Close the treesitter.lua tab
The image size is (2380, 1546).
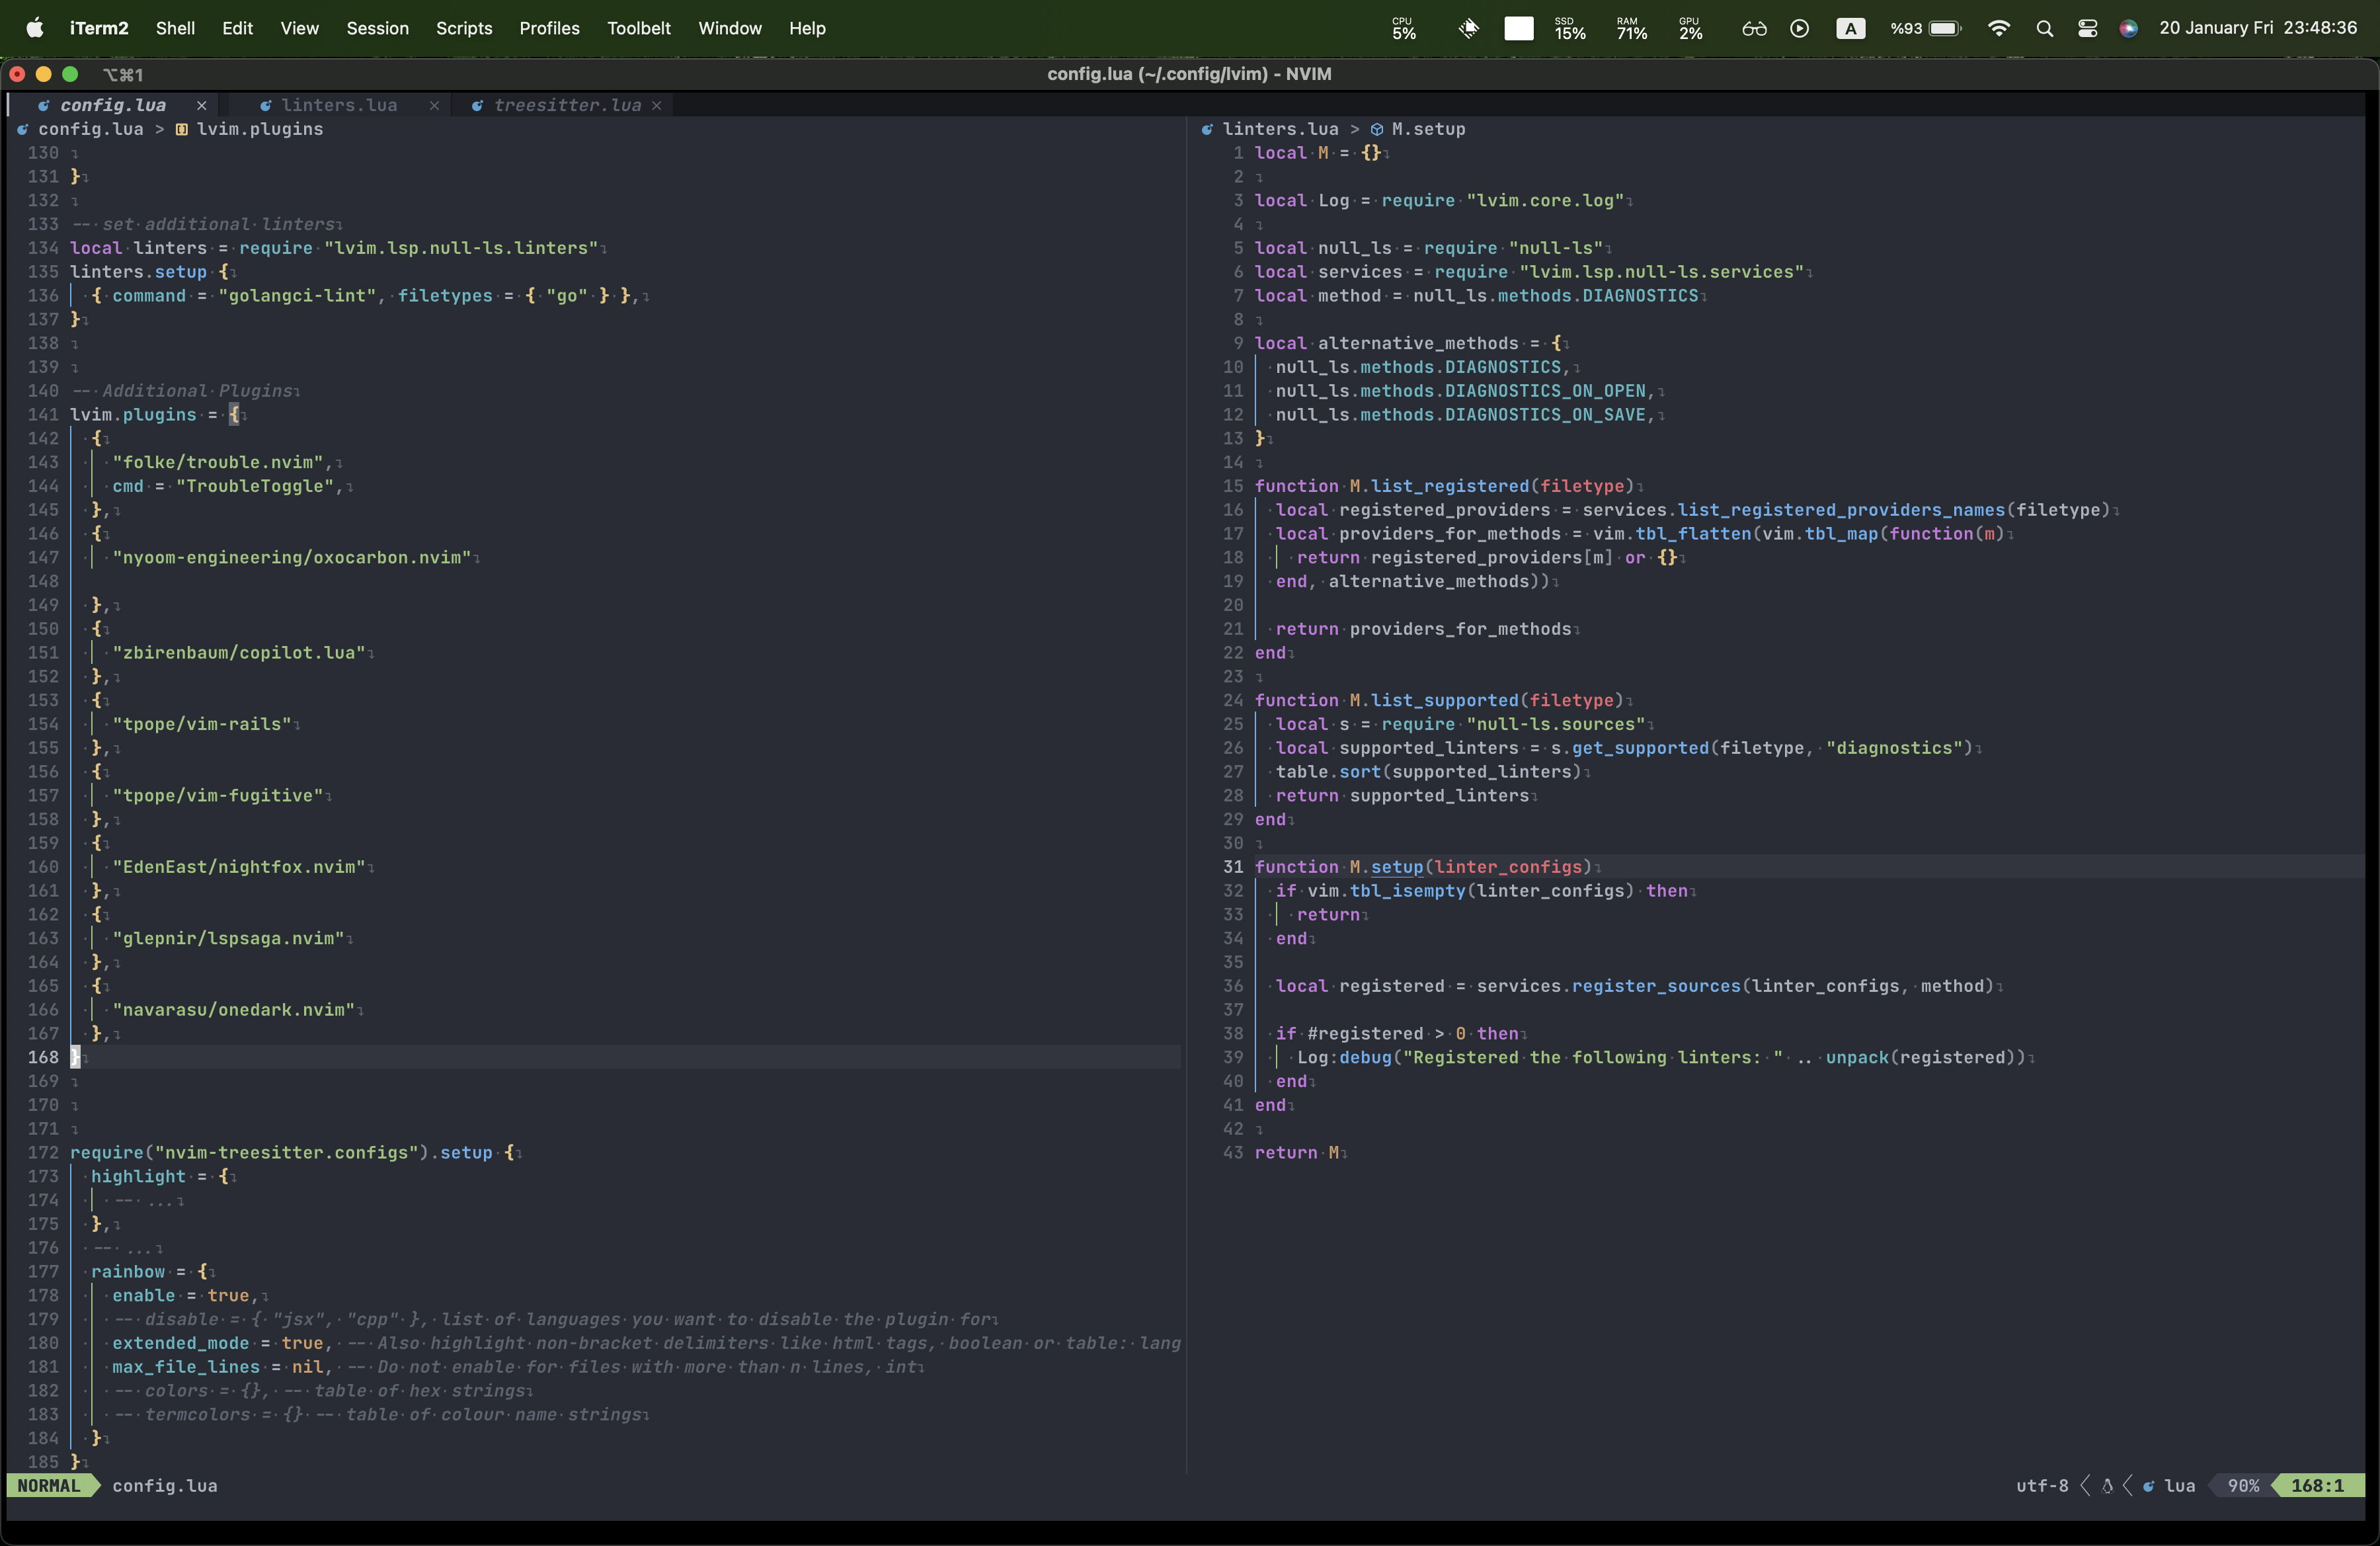(x=656, y=105)
